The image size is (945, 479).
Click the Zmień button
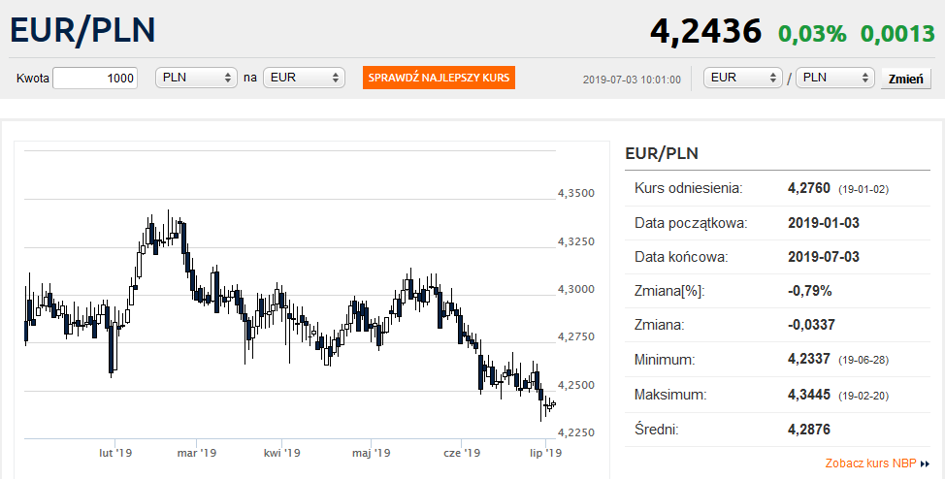click(x=904, y=79)
